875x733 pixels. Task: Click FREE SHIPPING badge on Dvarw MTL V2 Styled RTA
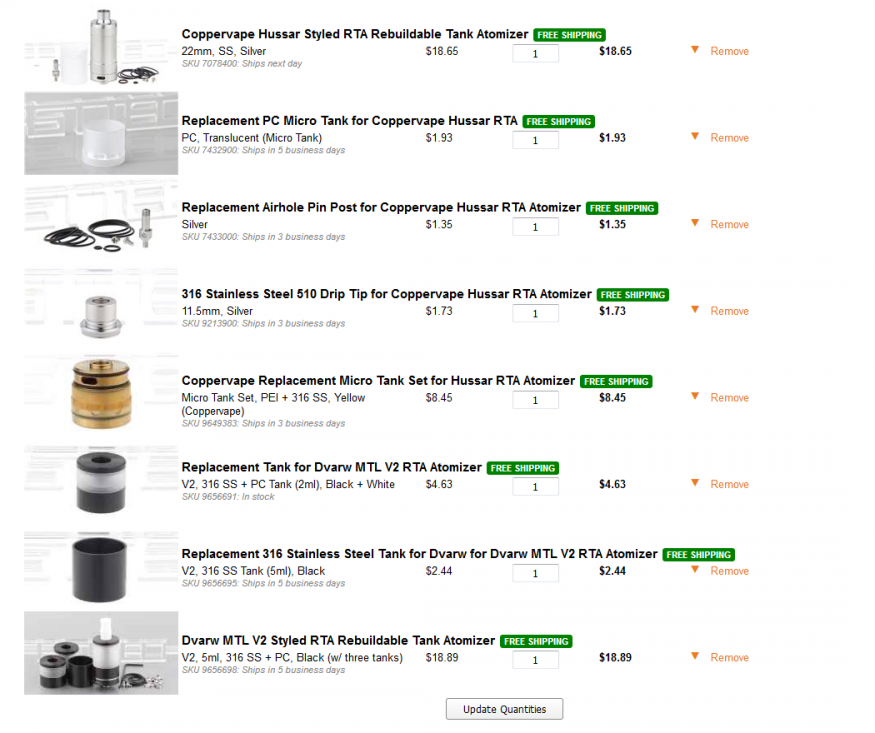pos(536,642)
